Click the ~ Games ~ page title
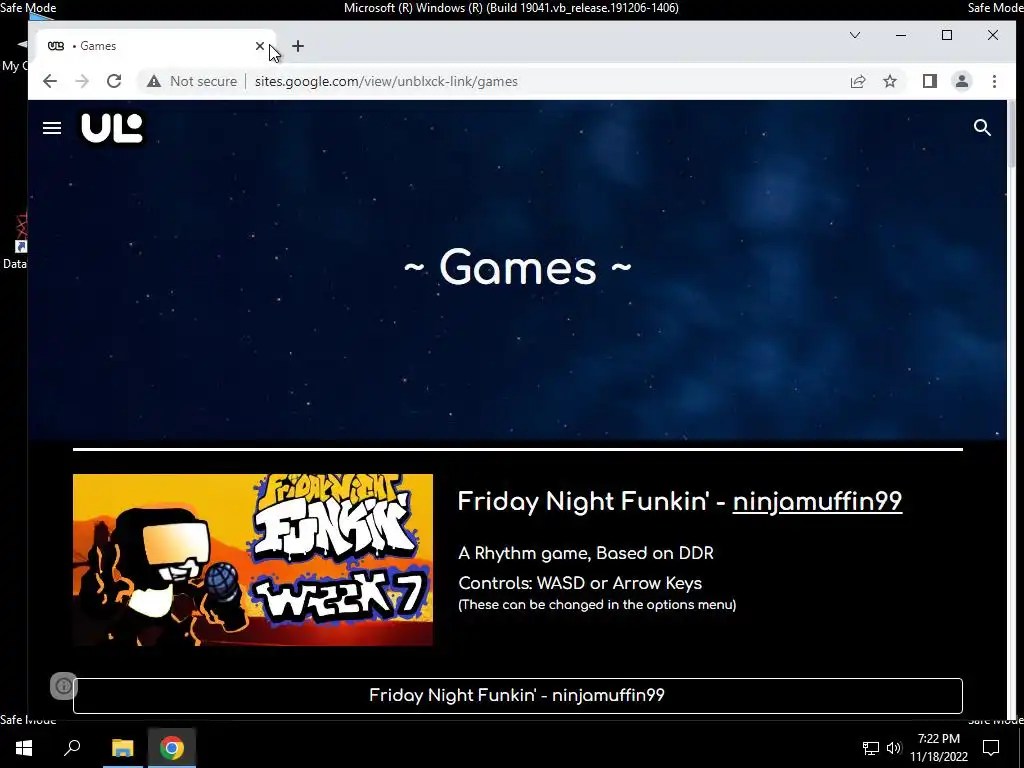1024x768 pixels. click(x=518, y=267)
